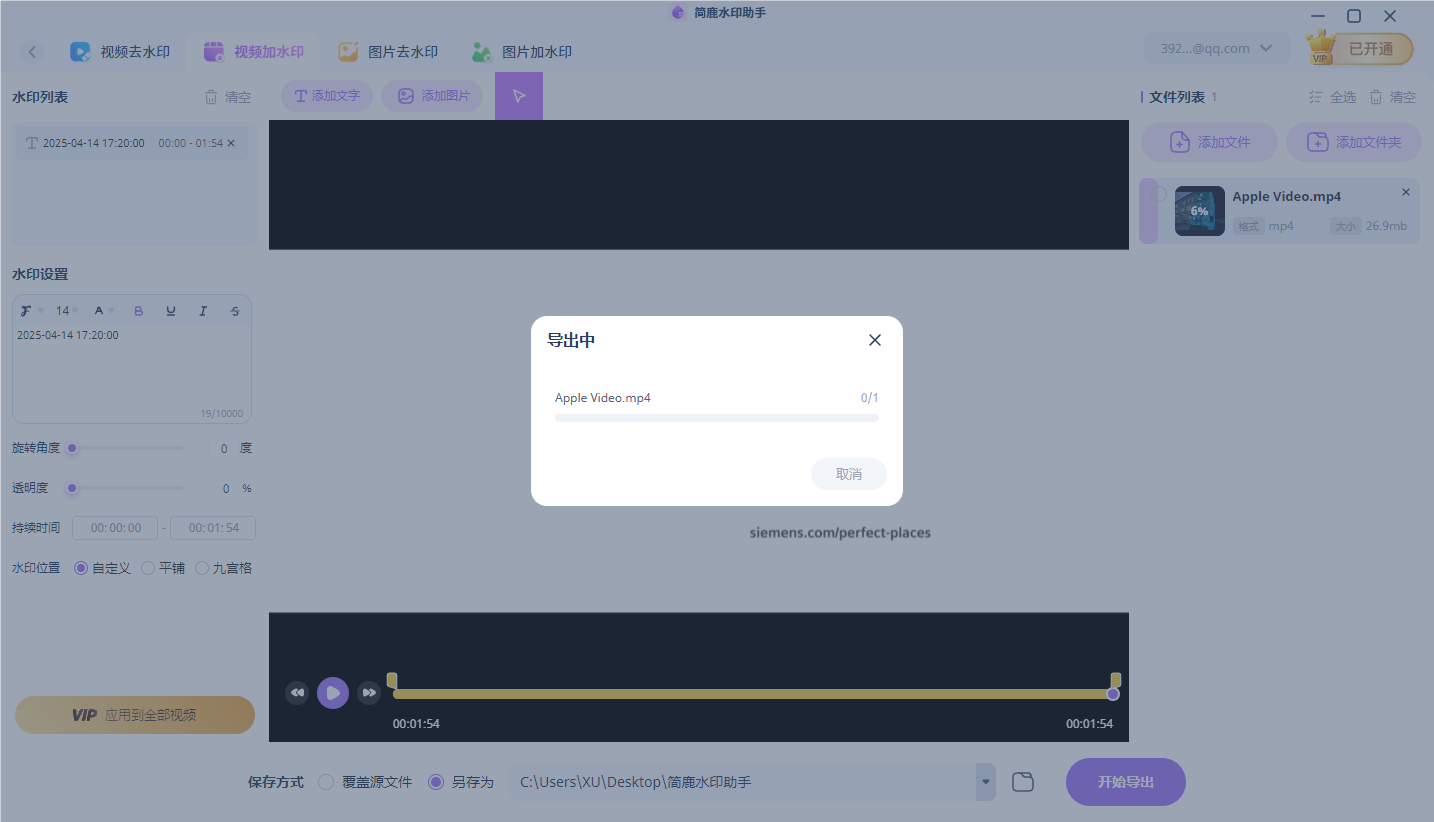Screen dimensions: 1434x822
Task: Fast-forward the video preview
Action: tap(369, 692)
